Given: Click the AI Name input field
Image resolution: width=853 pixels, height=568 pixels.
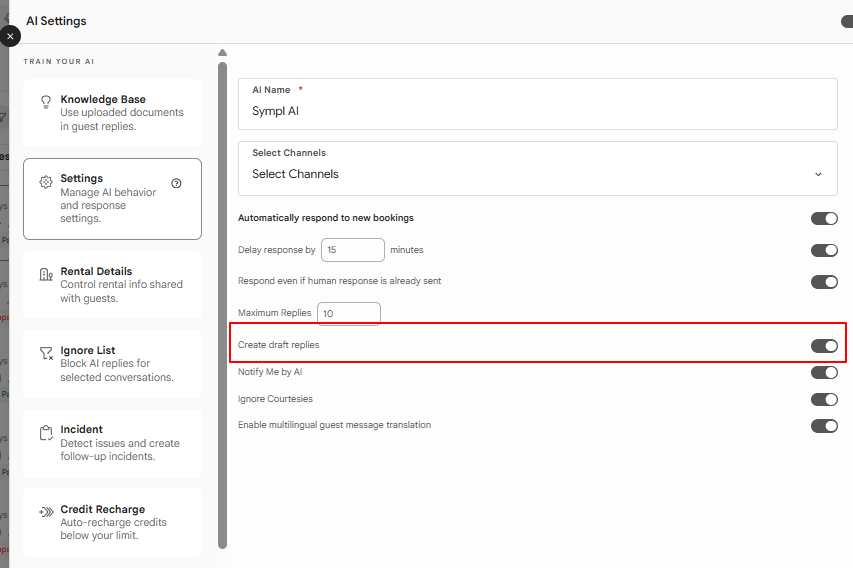Looking at the screenshot, I should coord(537,104).
